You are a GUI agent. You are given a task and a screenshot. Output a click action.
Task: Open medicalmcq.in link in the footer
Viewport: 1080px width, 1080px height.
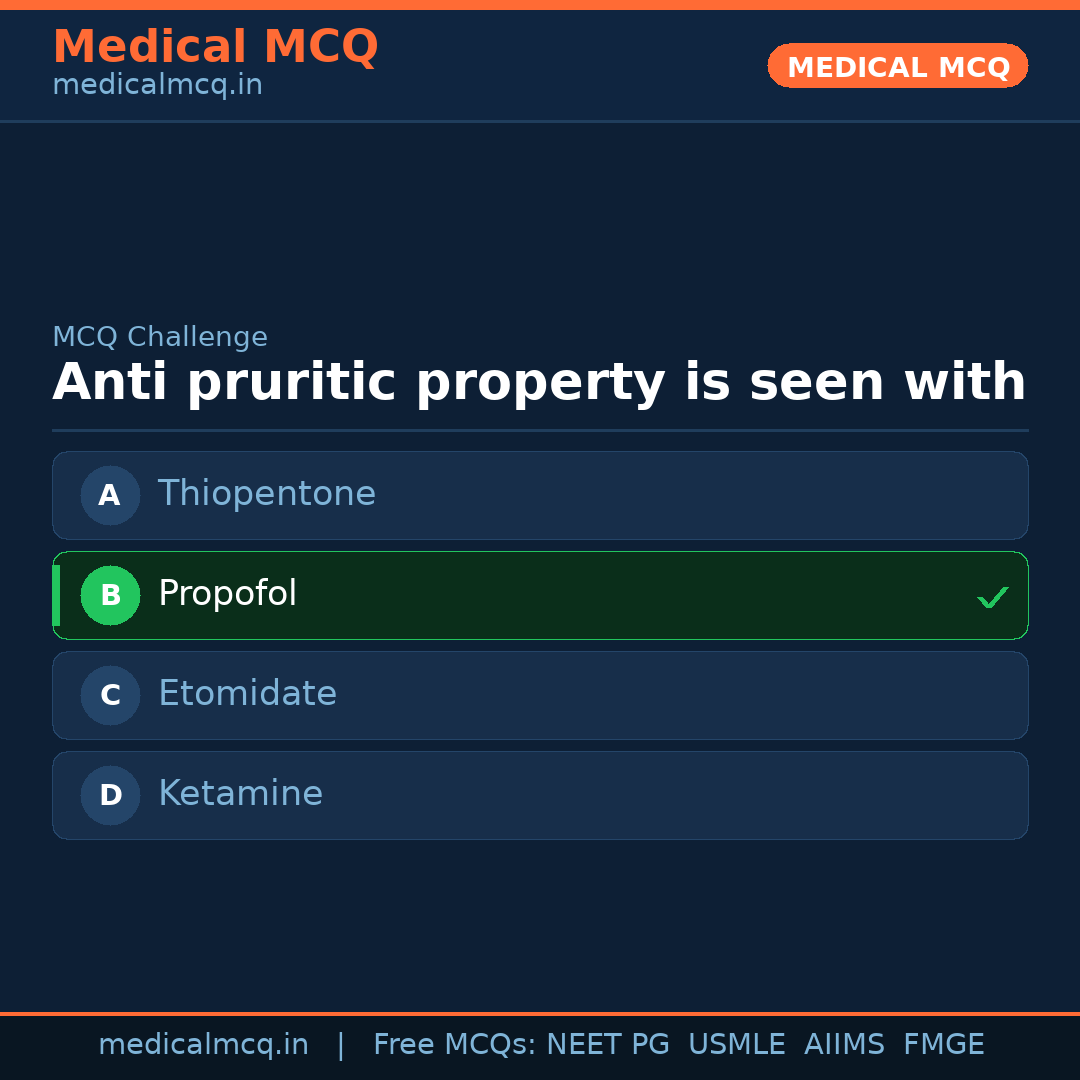pyautogui.click(x=203, y=1045)
